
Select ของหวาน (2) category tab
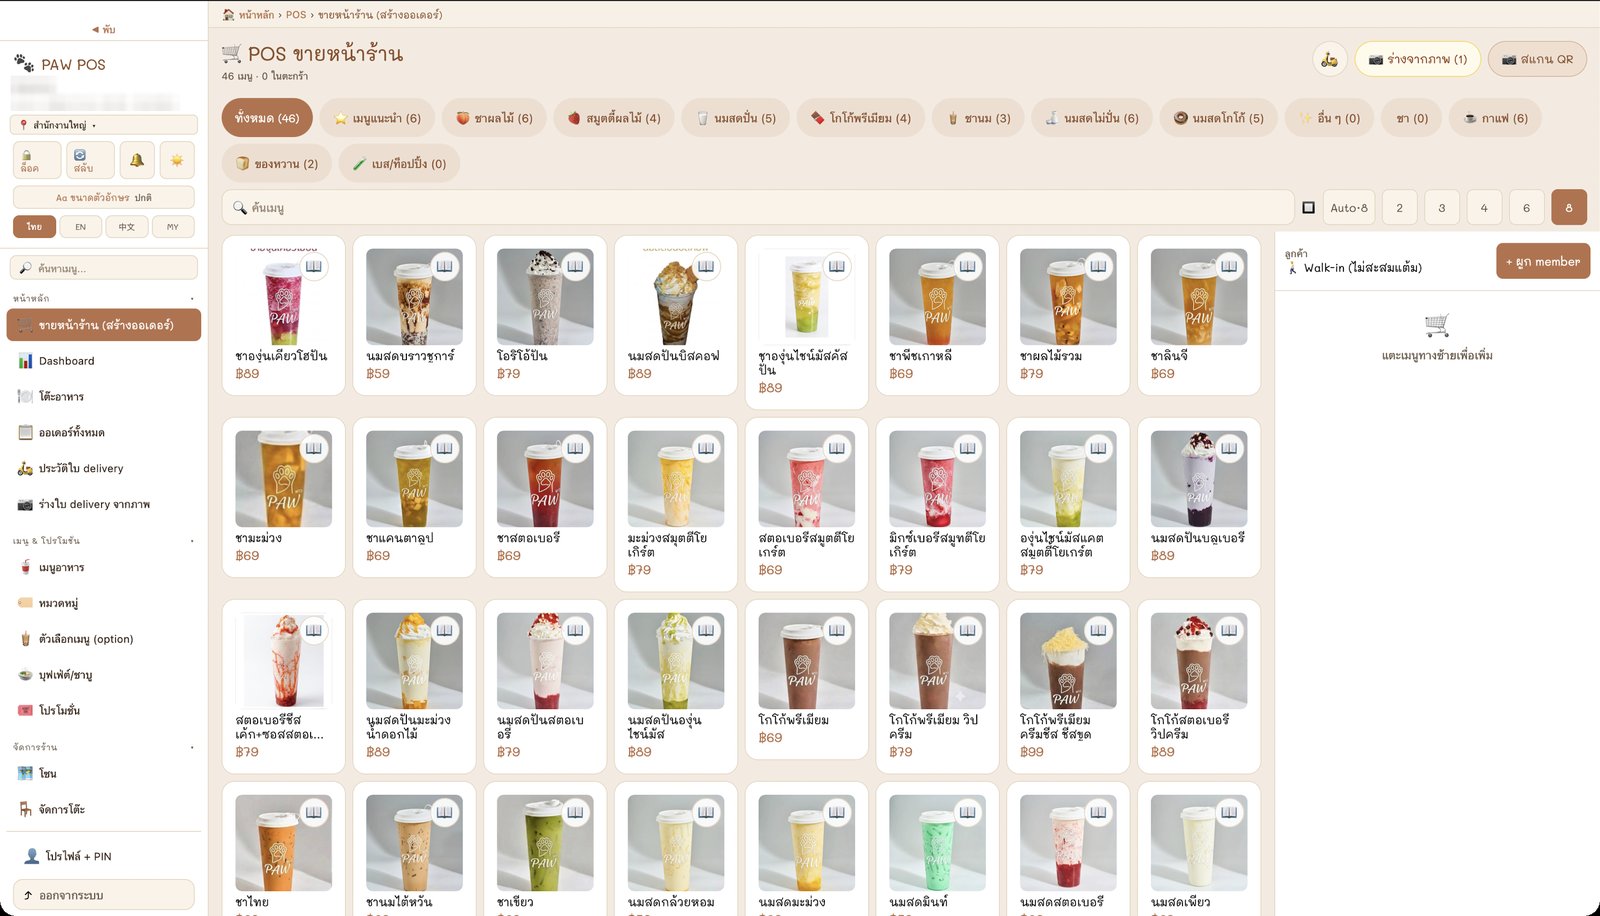277,163
